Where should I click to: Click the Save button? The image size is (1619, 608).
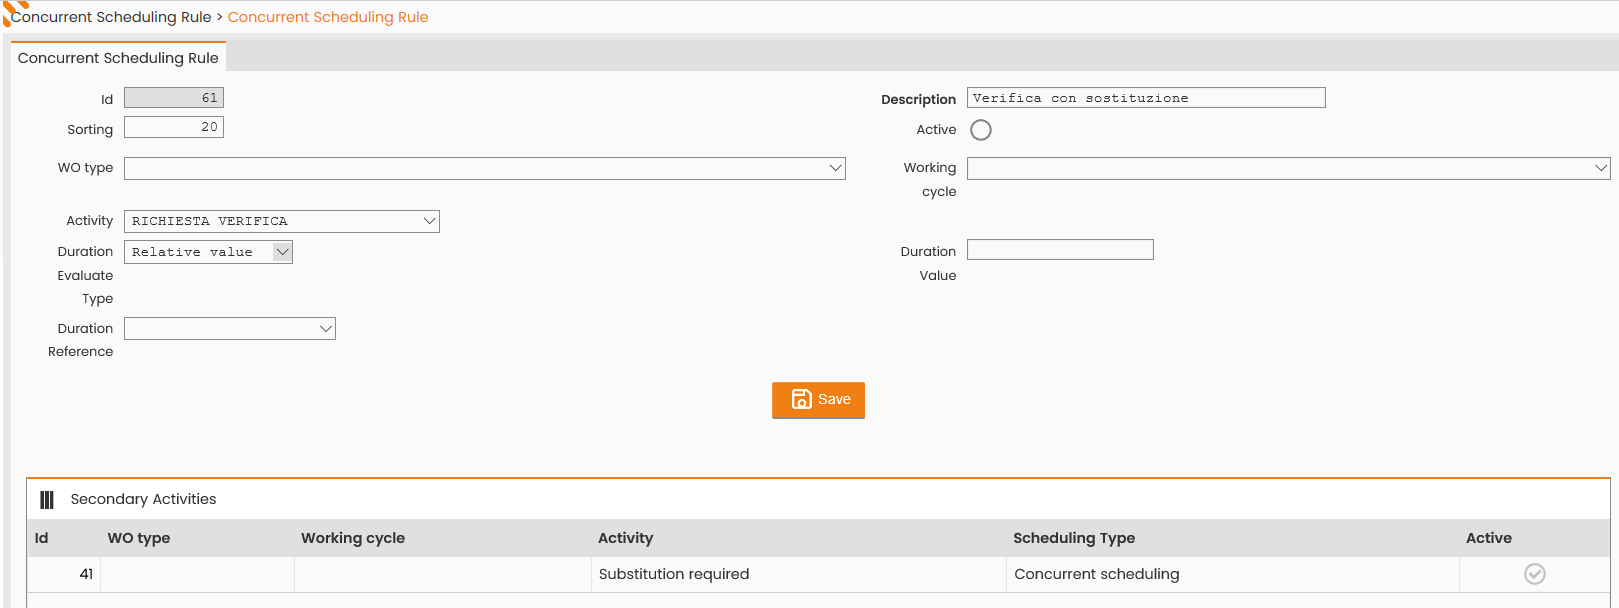(818, 400)
